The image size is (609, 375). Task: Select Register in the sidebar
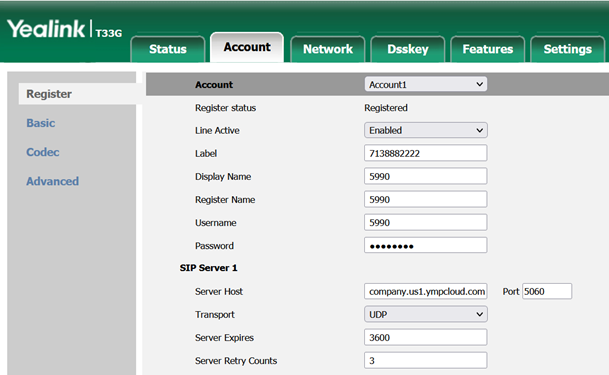[49, 94]
